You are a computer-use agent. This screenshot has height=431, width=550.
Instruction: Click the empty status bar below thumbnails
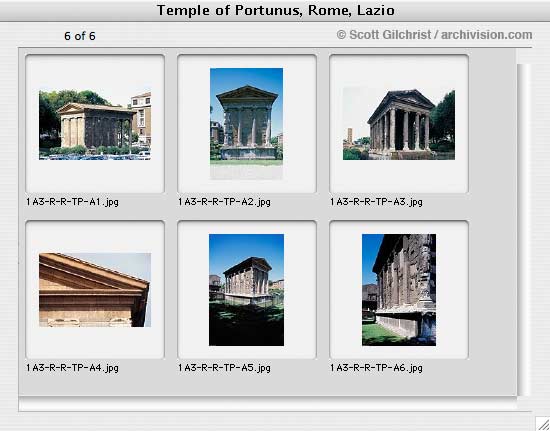[275, 404]
